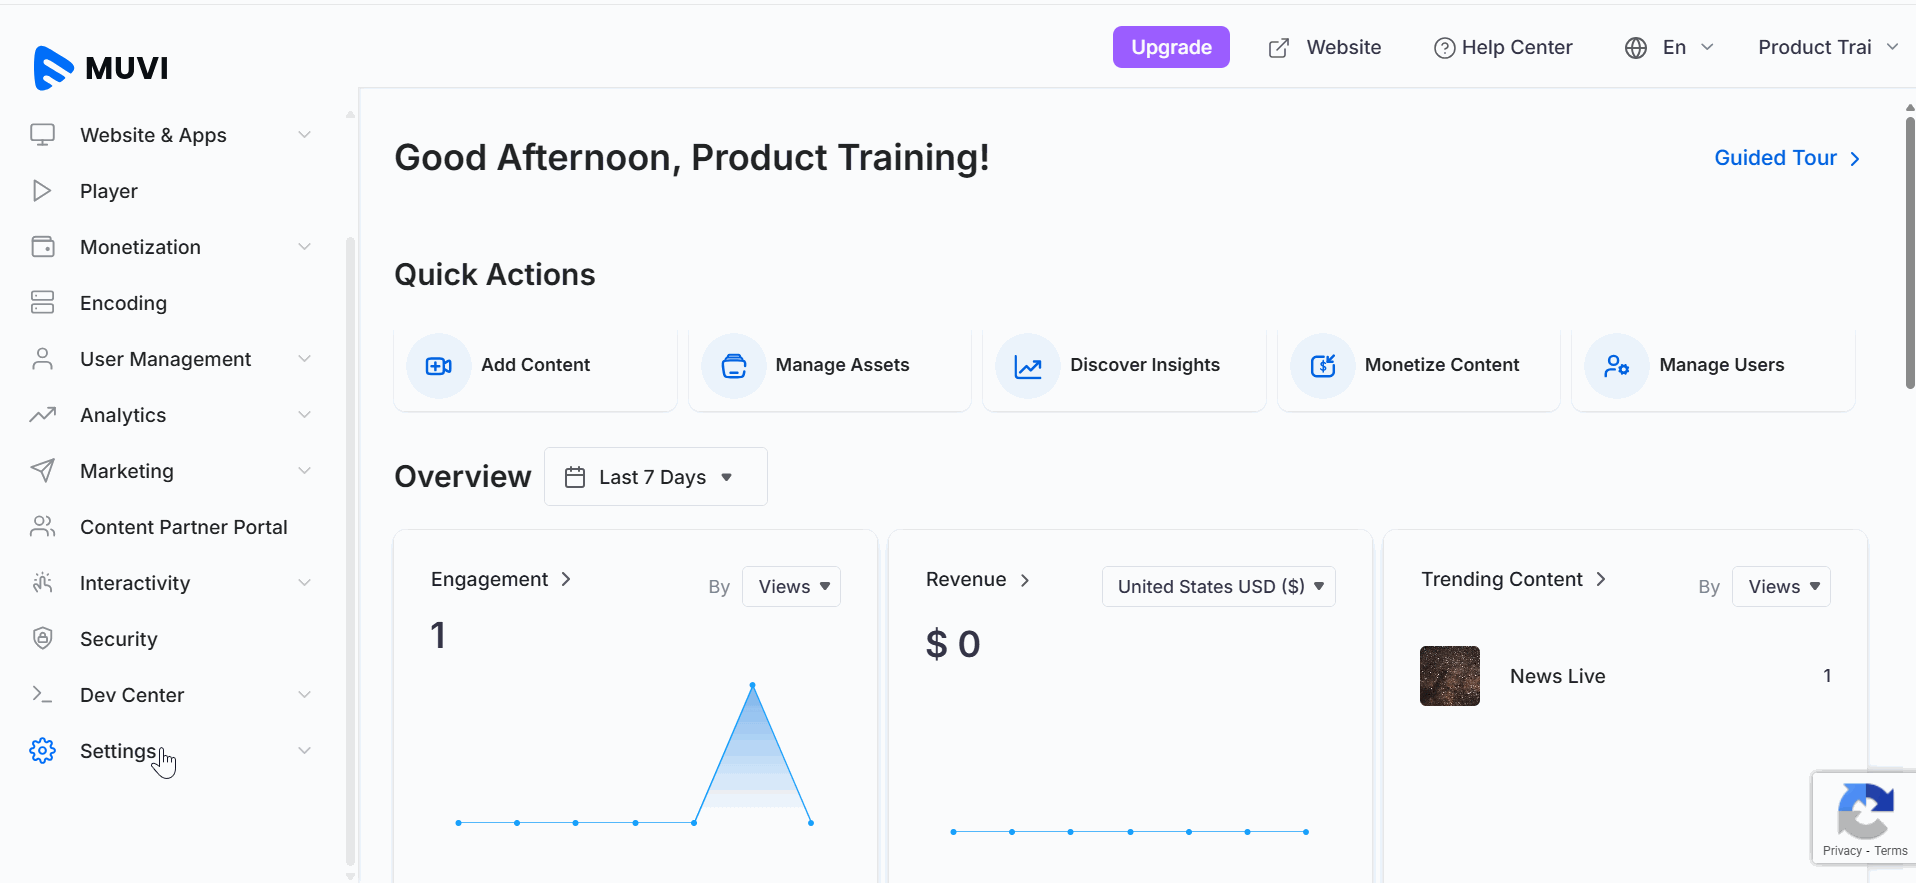Click the Add Content camera icon
The height and width of the screenshot is (883, 1916).
[x=438, y=366]
